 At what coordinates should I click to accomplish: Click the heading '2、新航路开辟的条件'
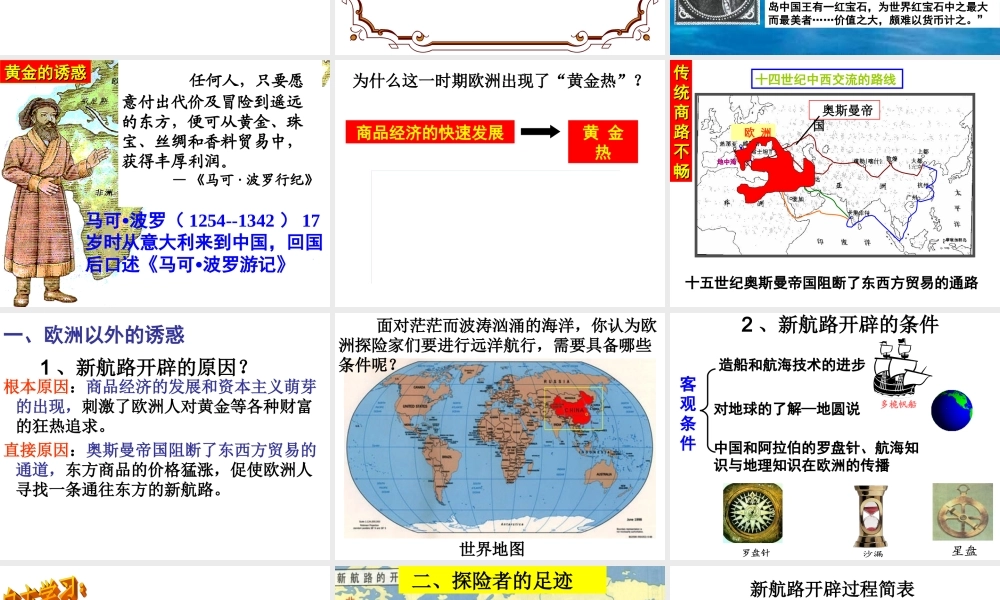[x=840, y=325]
